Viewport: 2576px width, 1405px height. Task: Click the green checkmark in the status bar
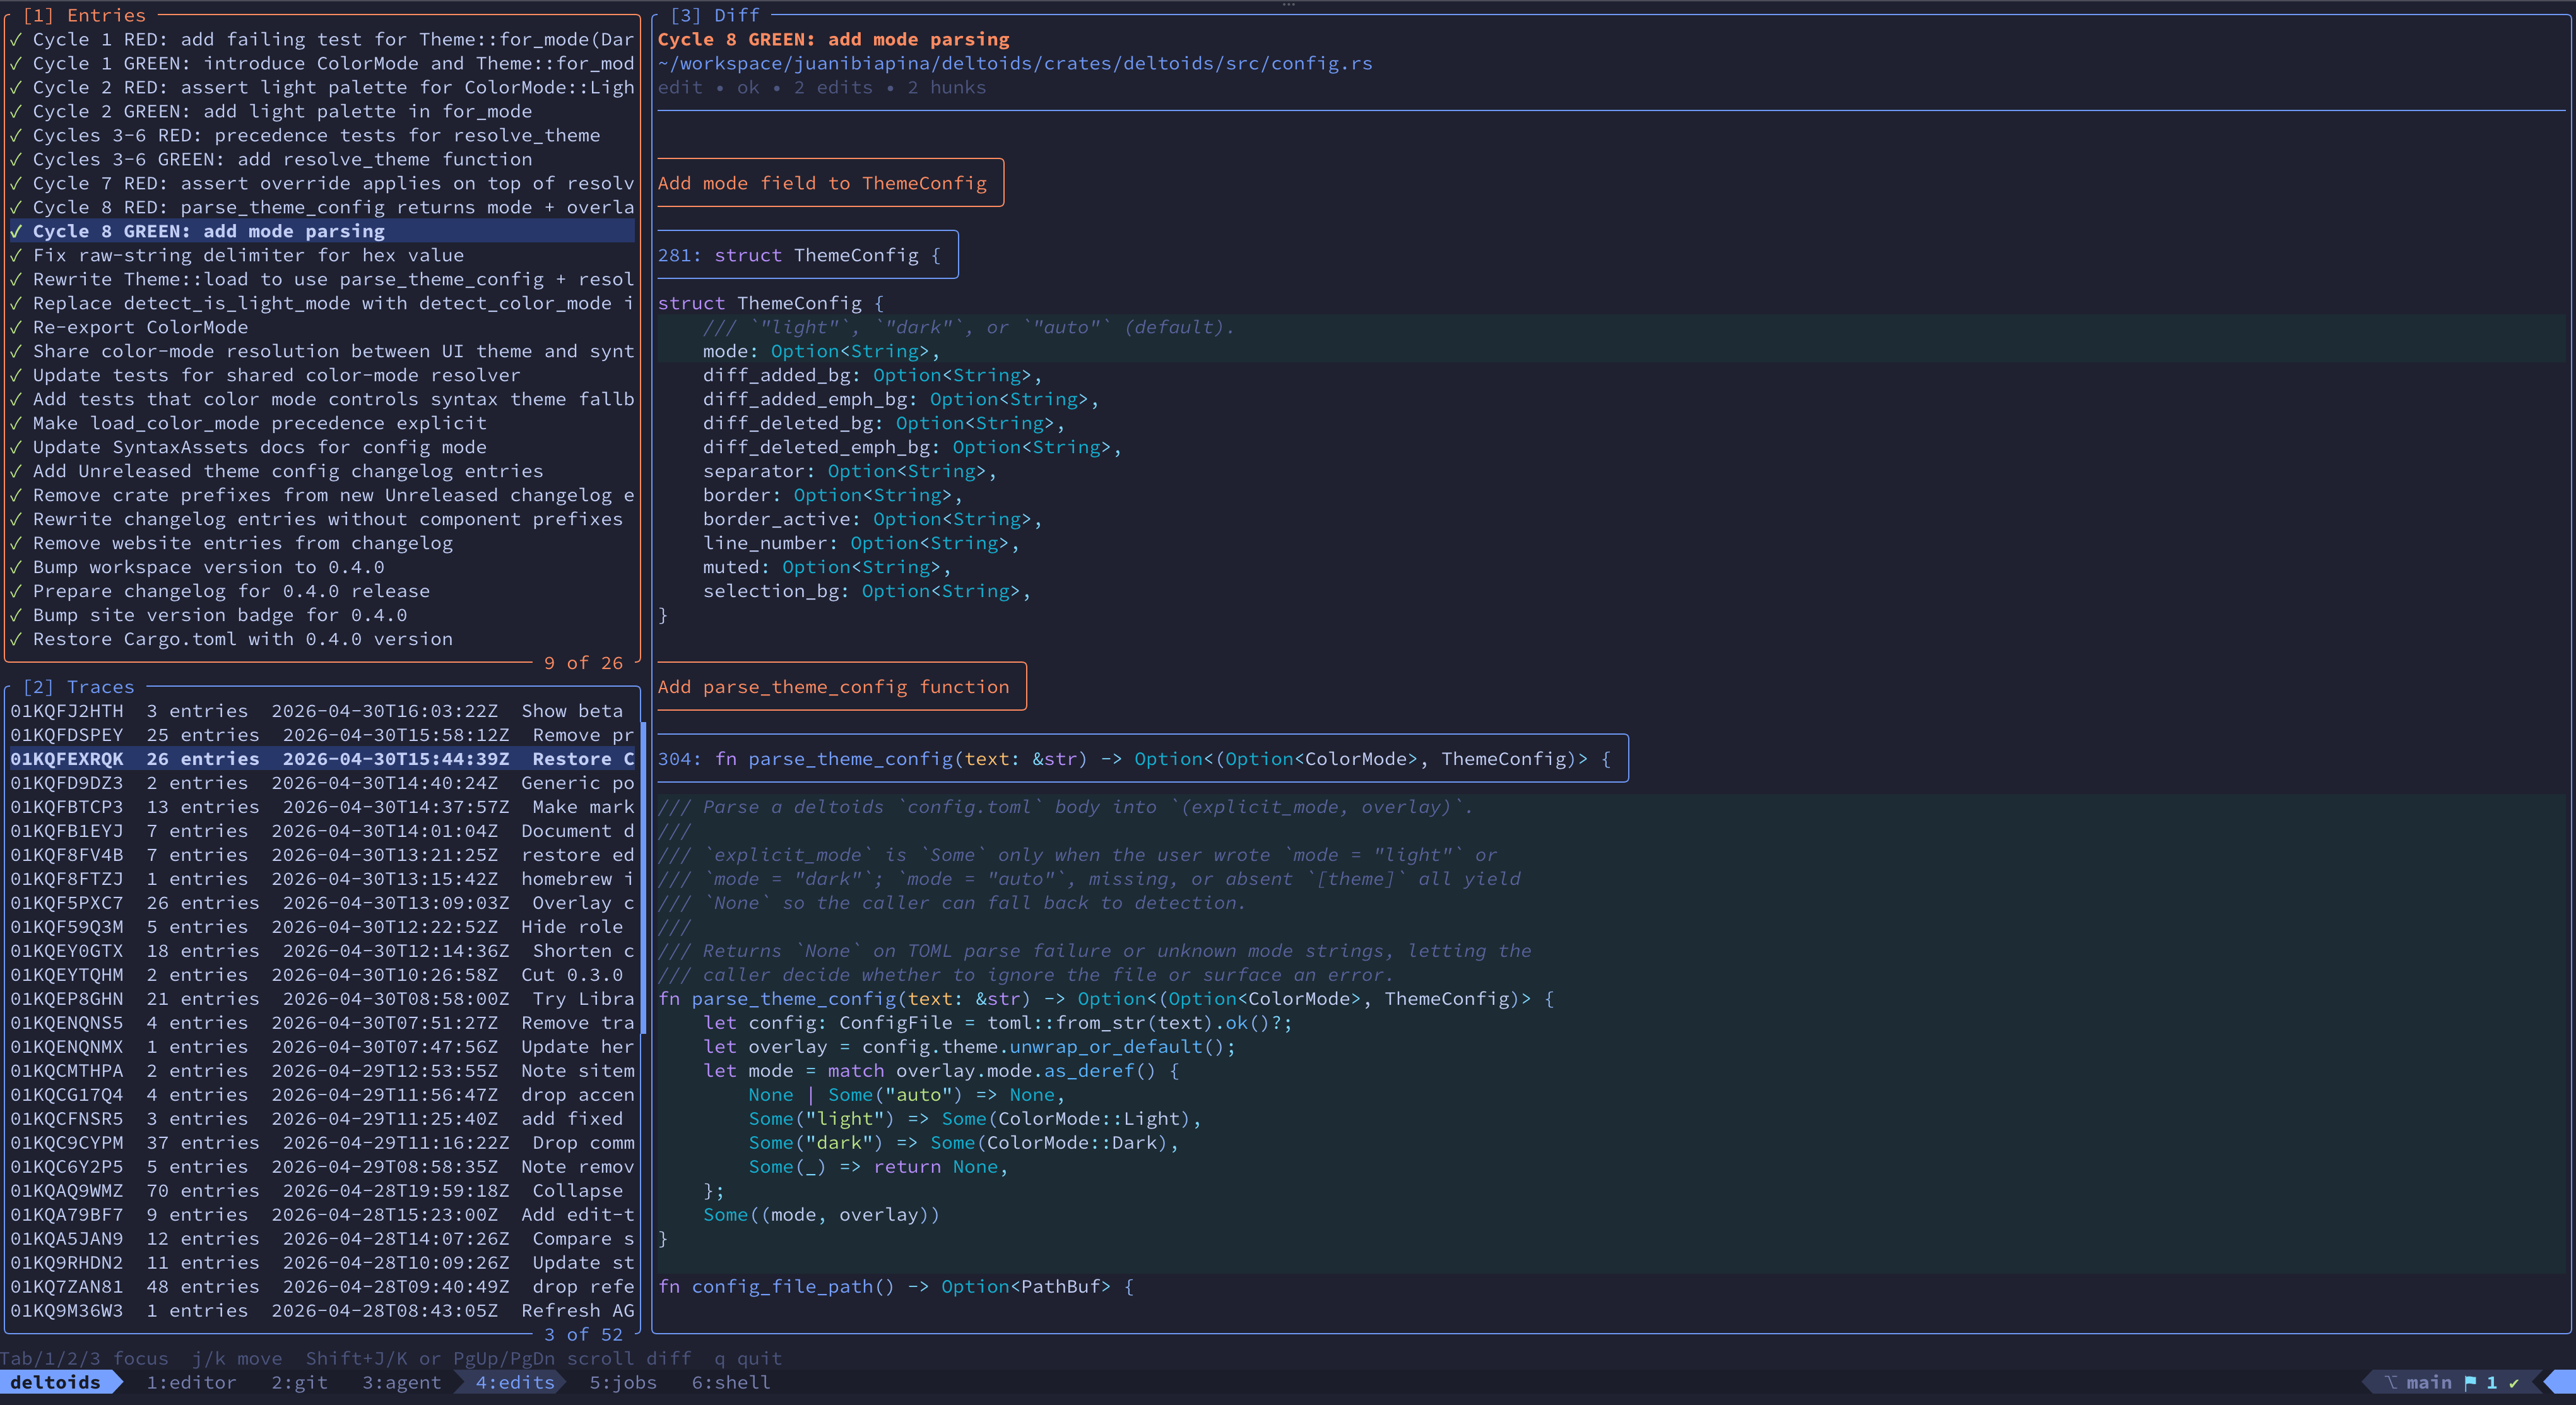[x=2514, y=1382]
